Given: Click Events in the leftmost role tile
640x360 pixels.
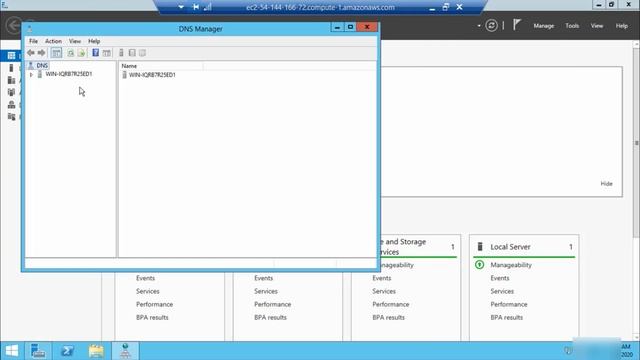Looking at the screenshot, I should tap(145, 278).
